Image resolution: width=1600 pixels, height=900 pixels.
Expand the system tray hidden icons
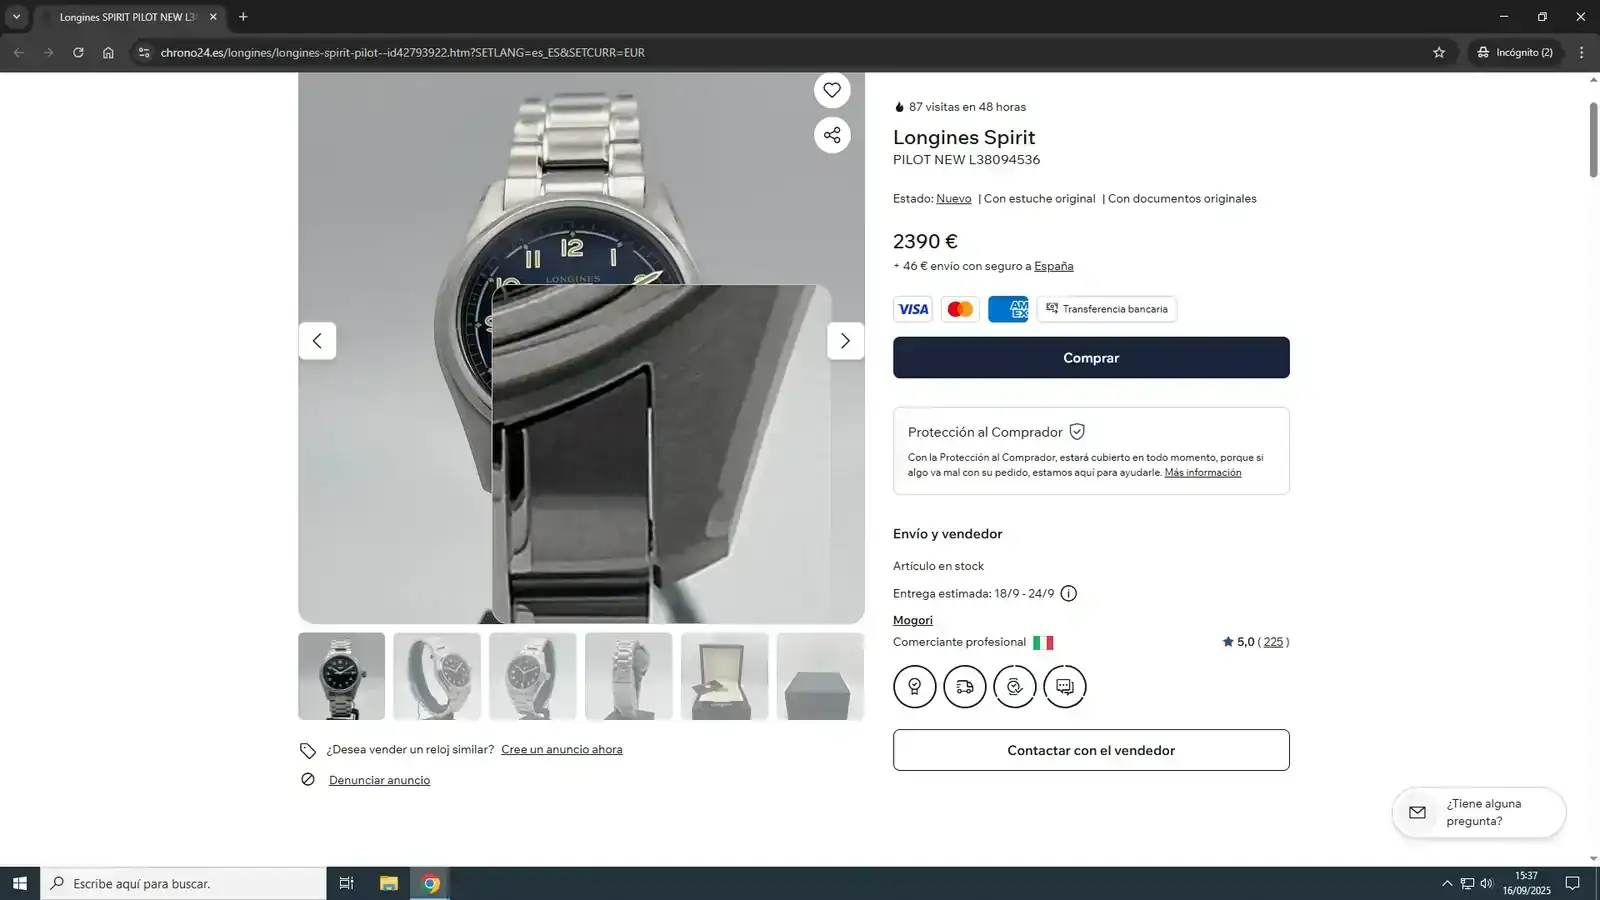click(1446, 883)
